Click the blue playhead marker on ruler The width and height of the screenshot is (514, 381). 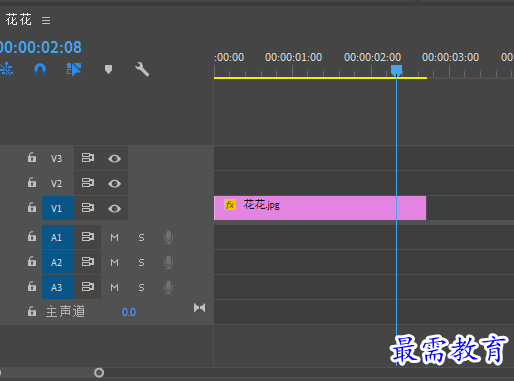pyautogui.click(x=396, y=70)
